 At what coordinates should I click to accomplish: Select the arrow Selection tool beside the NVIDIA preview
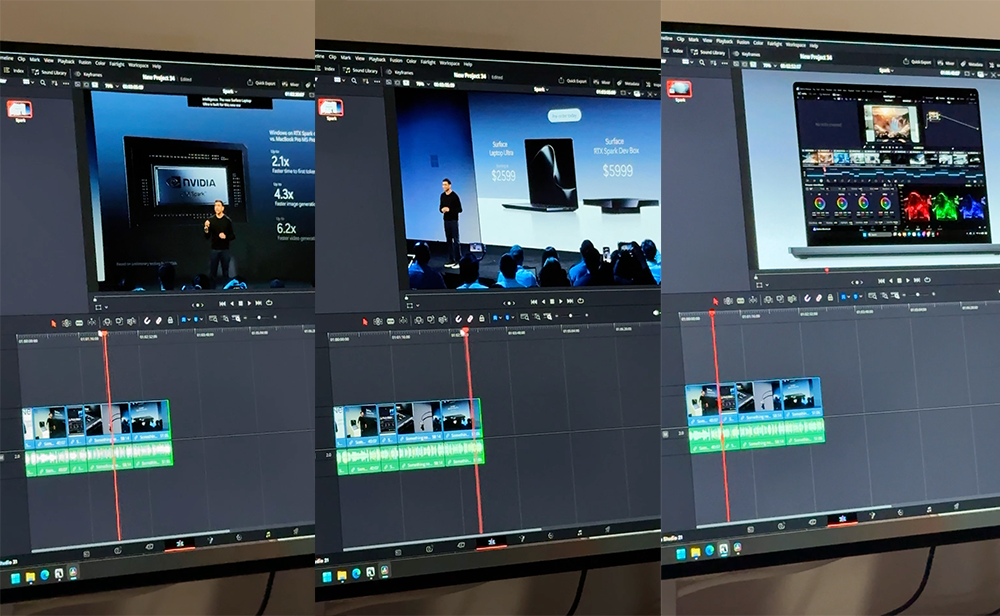pos(54,323)
